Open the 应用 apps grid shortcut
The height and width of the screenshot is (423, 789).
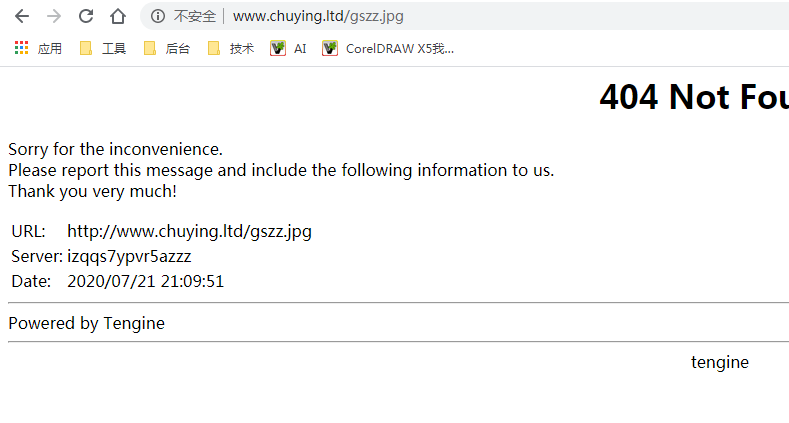(x=38, y=48)
